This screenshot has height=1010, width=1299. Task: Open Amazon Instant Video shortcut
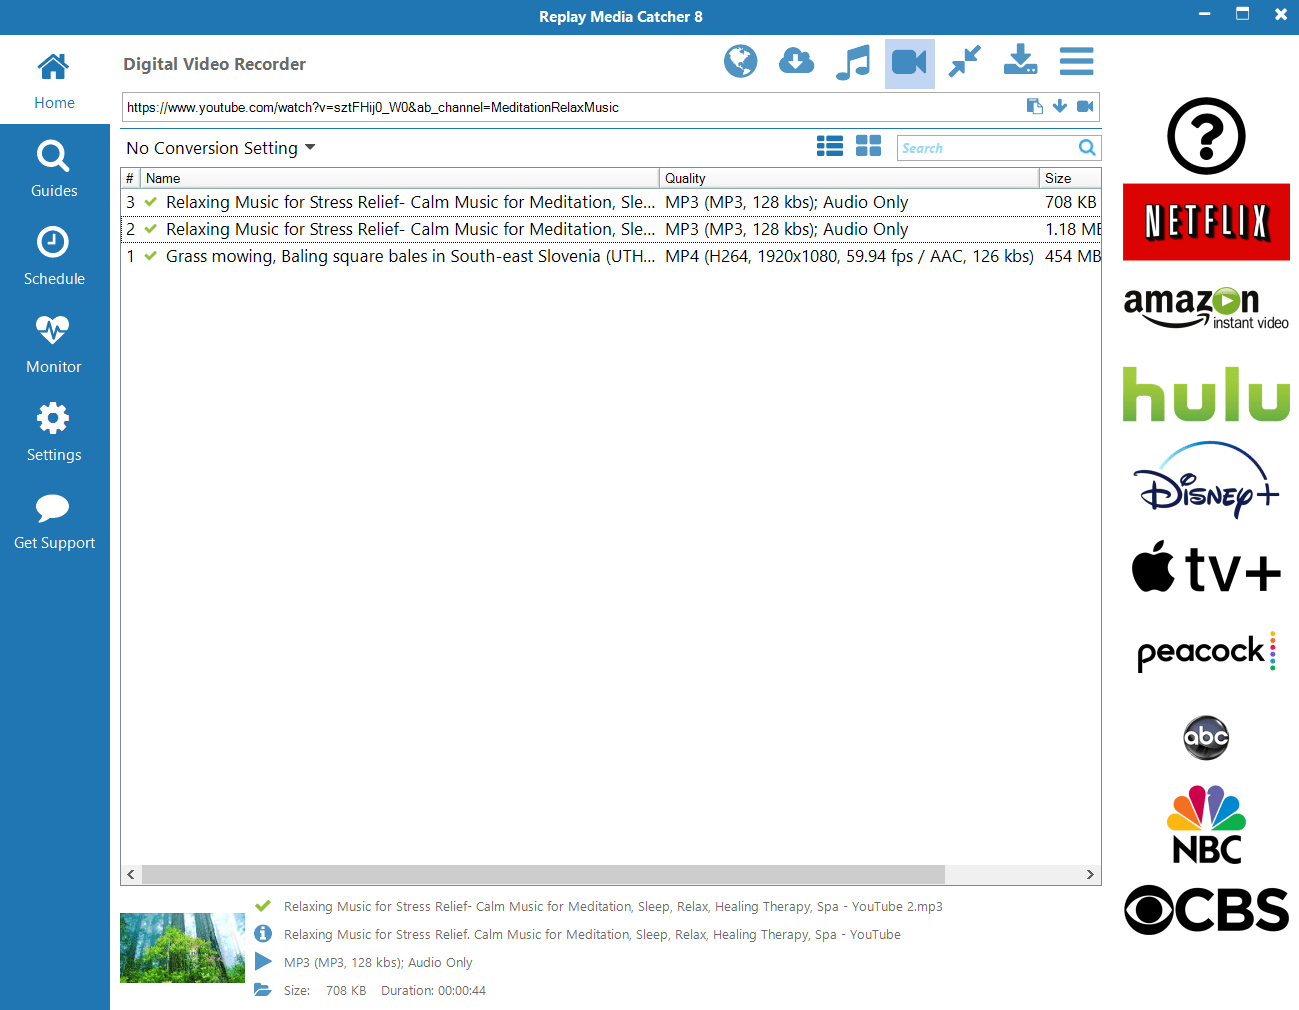pyautogui.click(x=1206, y=307)
